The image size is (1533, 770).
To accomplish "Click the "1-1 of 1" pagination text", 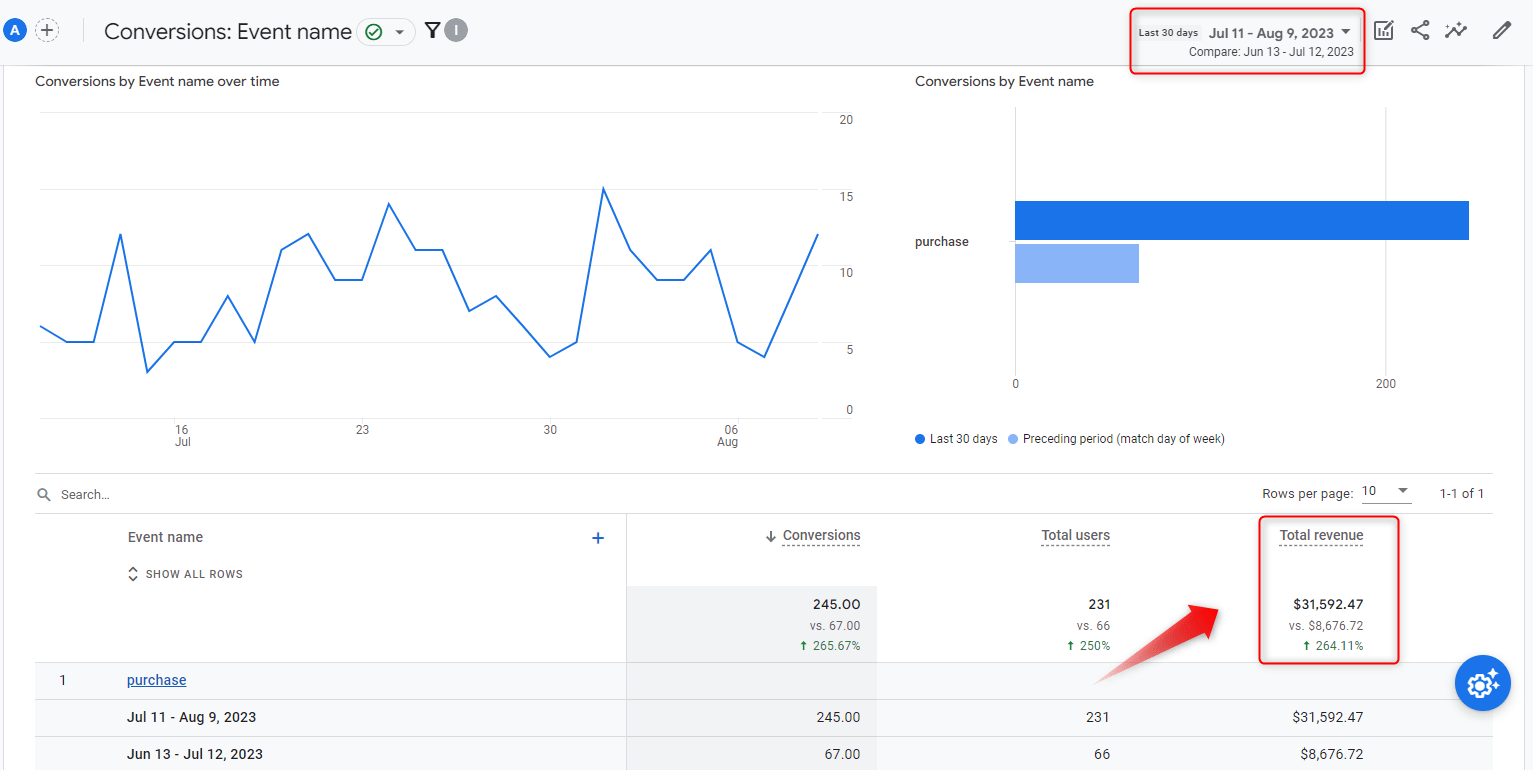I will point(1462,493).
